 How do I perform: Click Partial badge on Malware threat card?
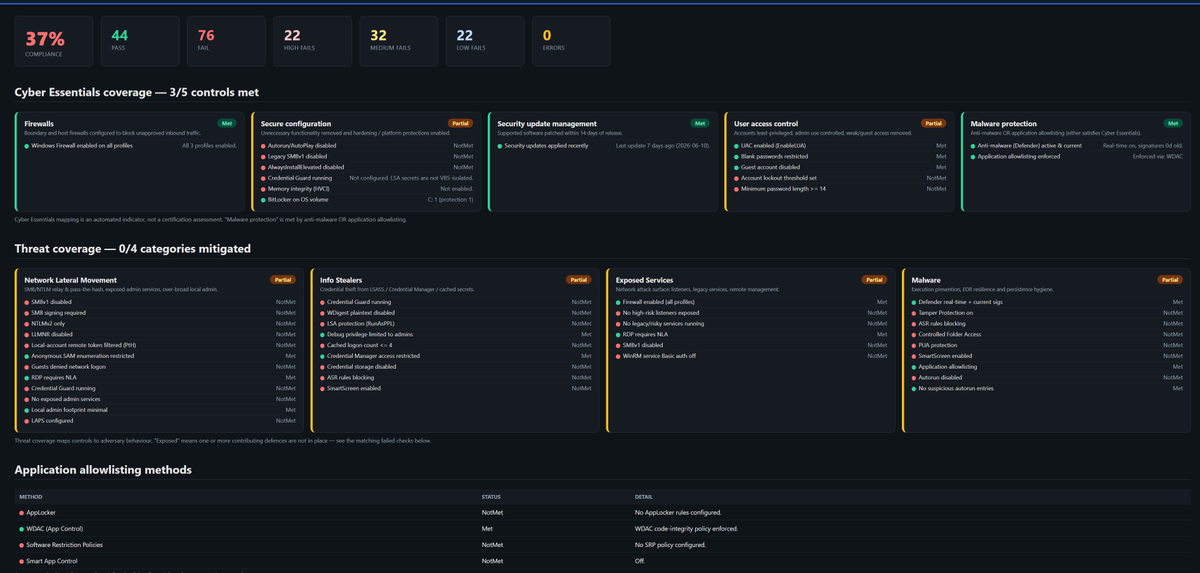coord(1170,280)
